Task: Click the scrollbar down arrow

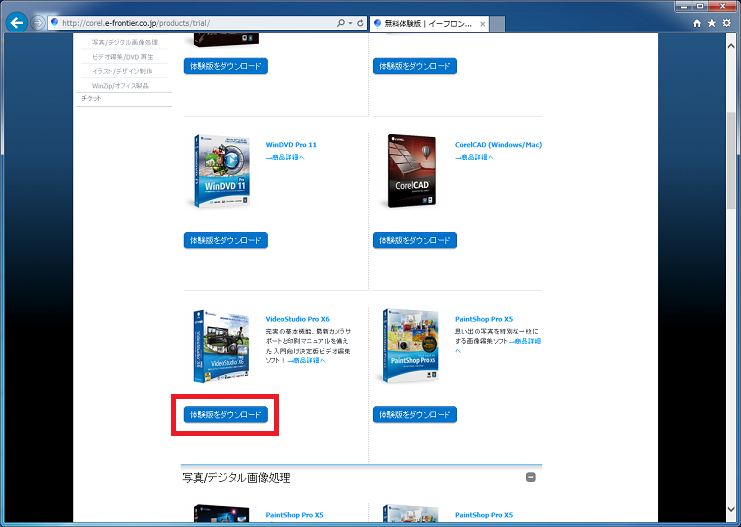Action: point(731,510)
